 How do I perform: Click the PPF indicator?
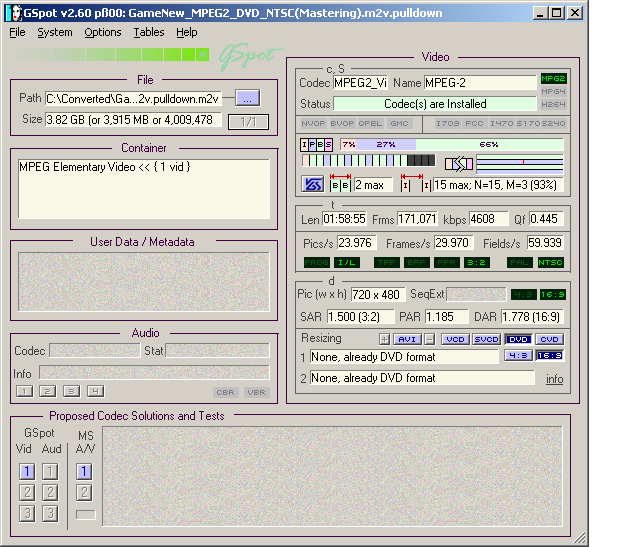coord(447,262)
